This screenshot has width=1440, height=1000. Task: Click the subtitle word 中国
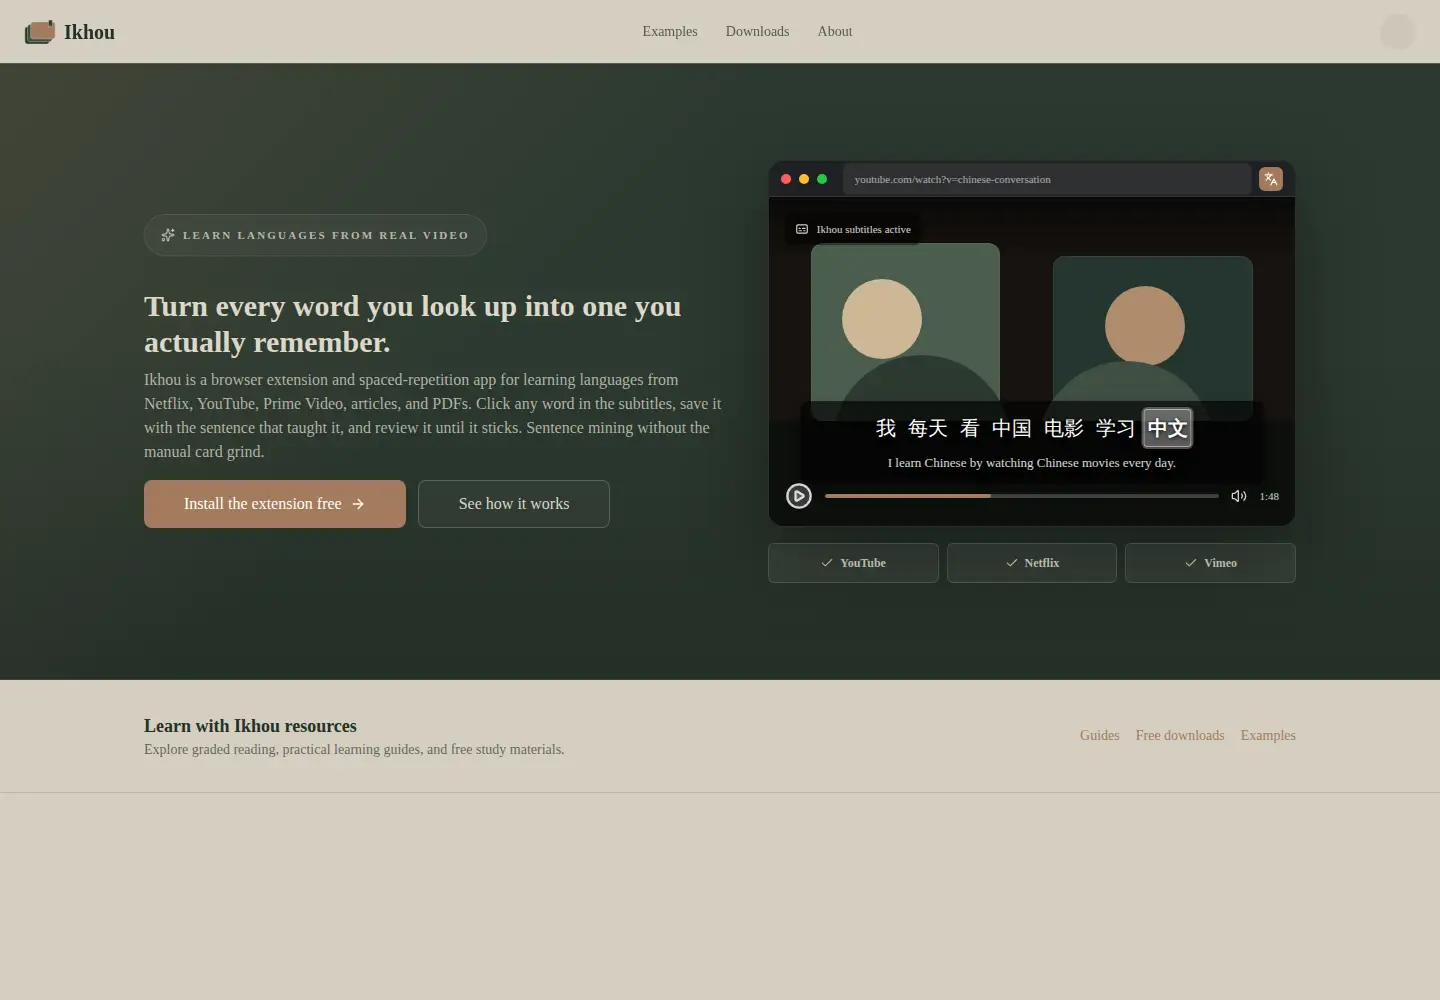(1012, 428)
